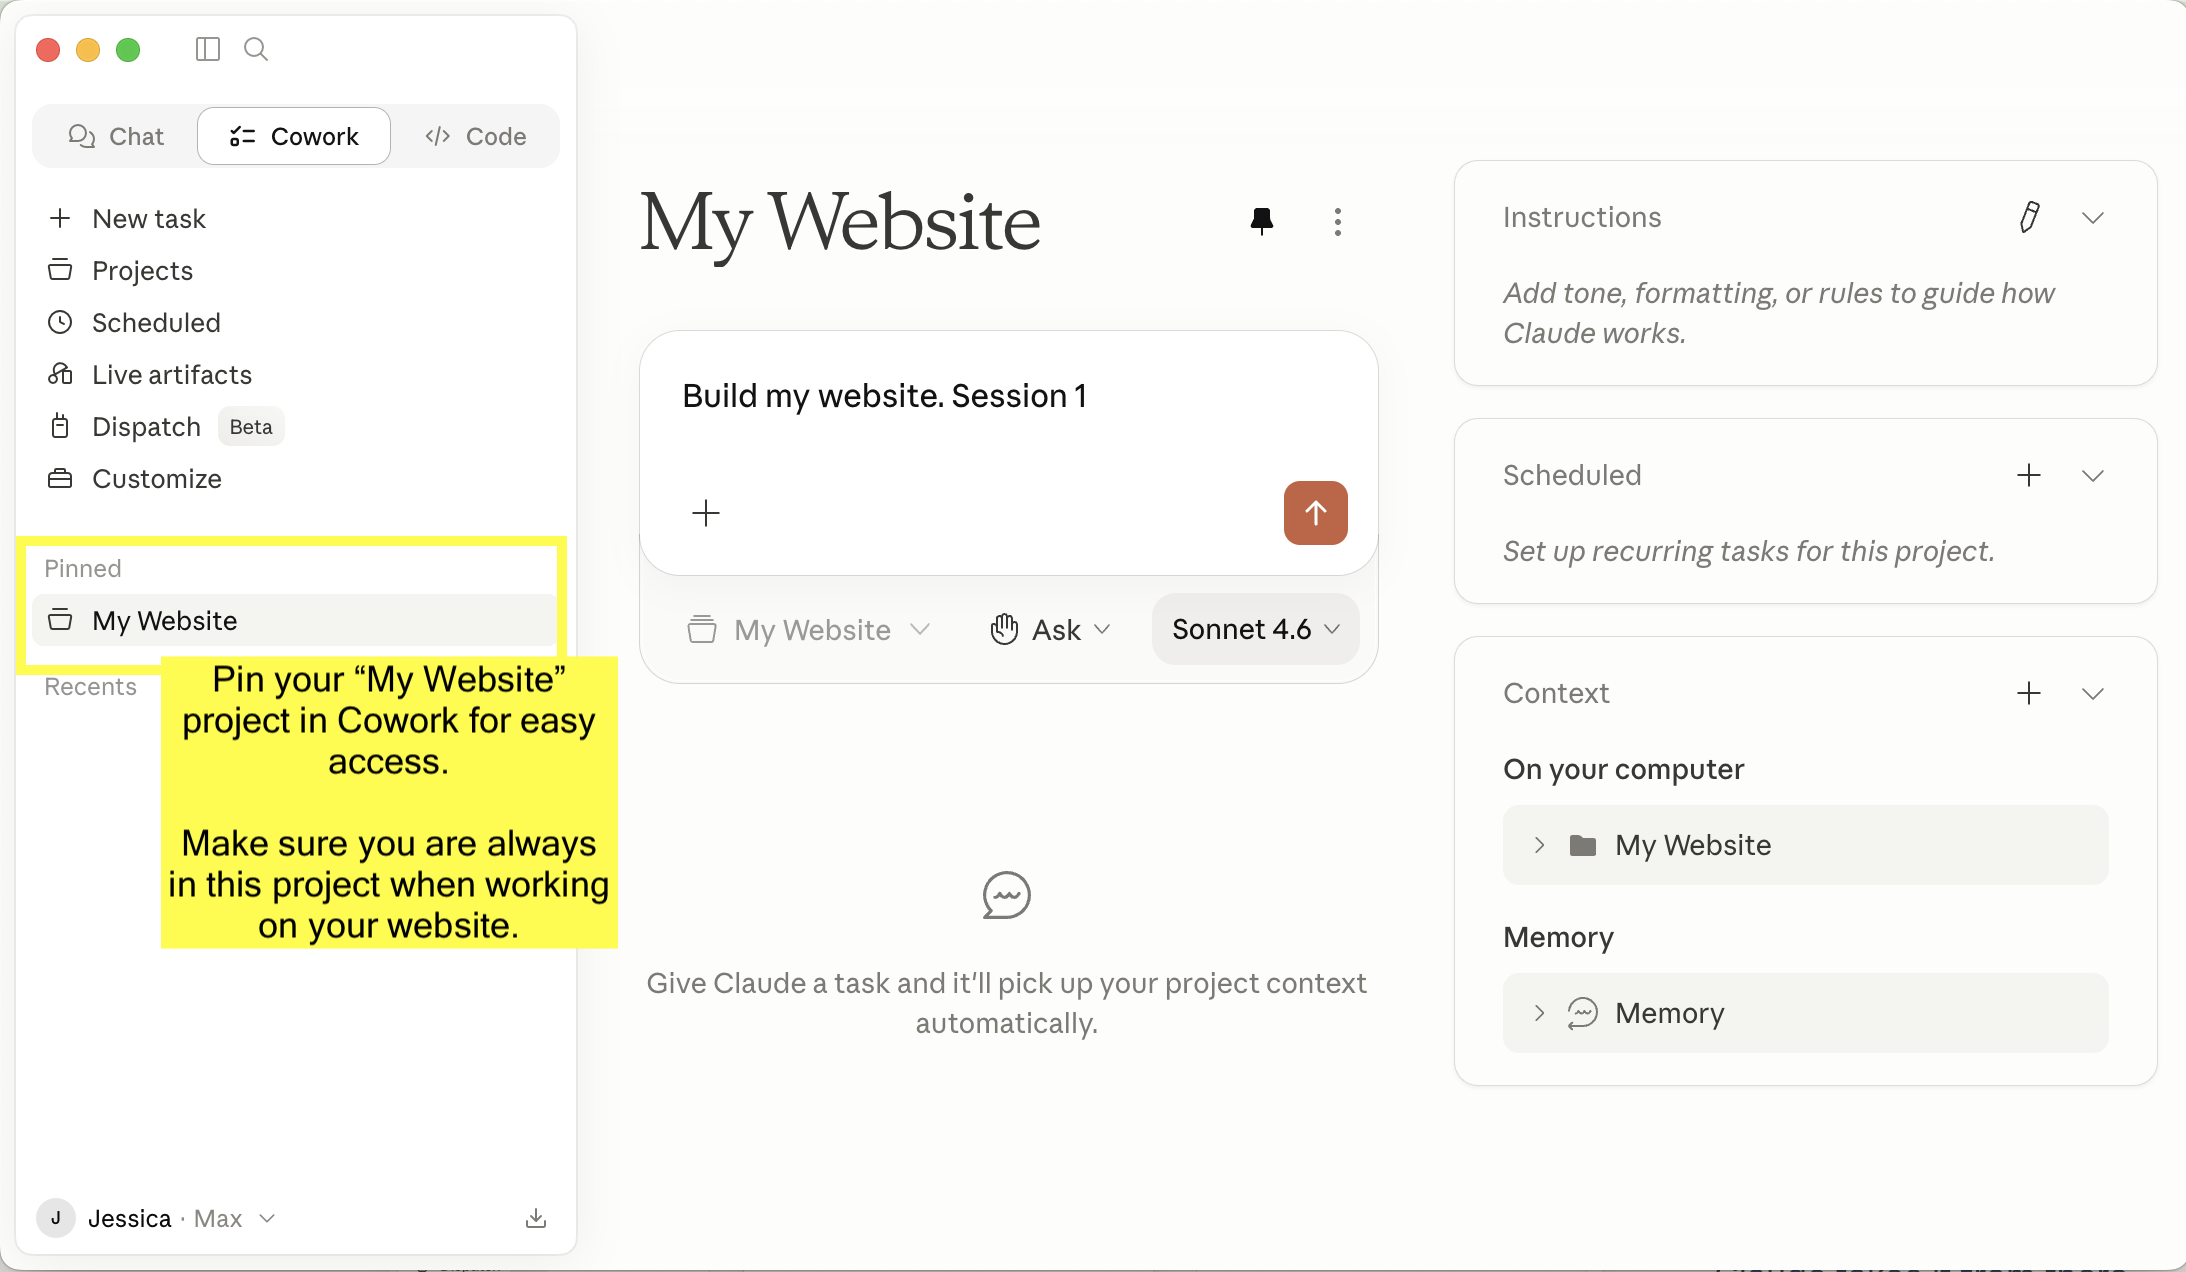Click 'Set up recurring tasks for this project.'
The image size is (2186, 1272).
(x=1749, y=551)
